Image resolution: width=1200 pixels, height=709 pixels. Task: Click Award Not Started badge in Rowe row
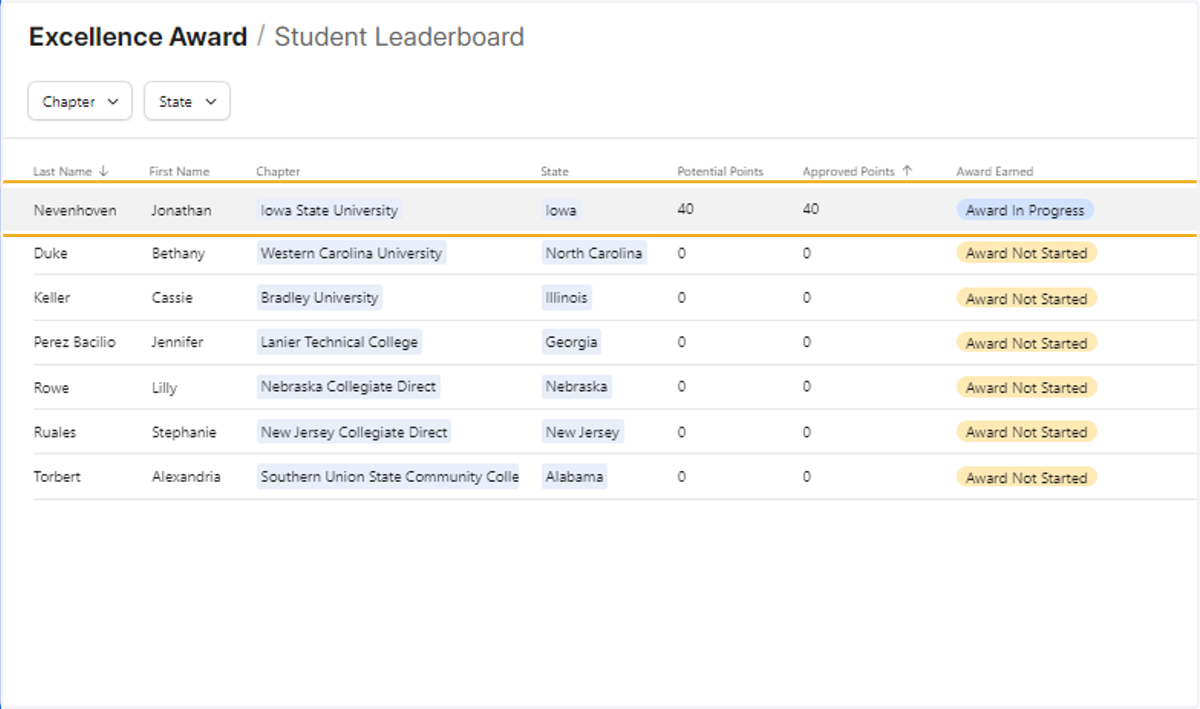click(x=1026, y=387)
